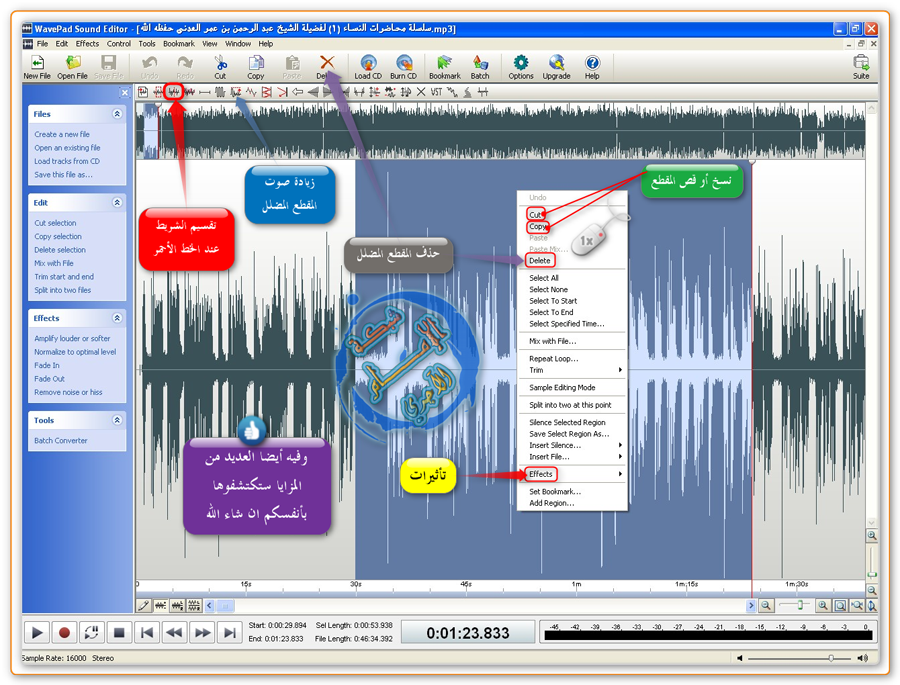Click the horizontal zoom slider handle
Viewport: 900px width, 685px height.
coord(800,605)
